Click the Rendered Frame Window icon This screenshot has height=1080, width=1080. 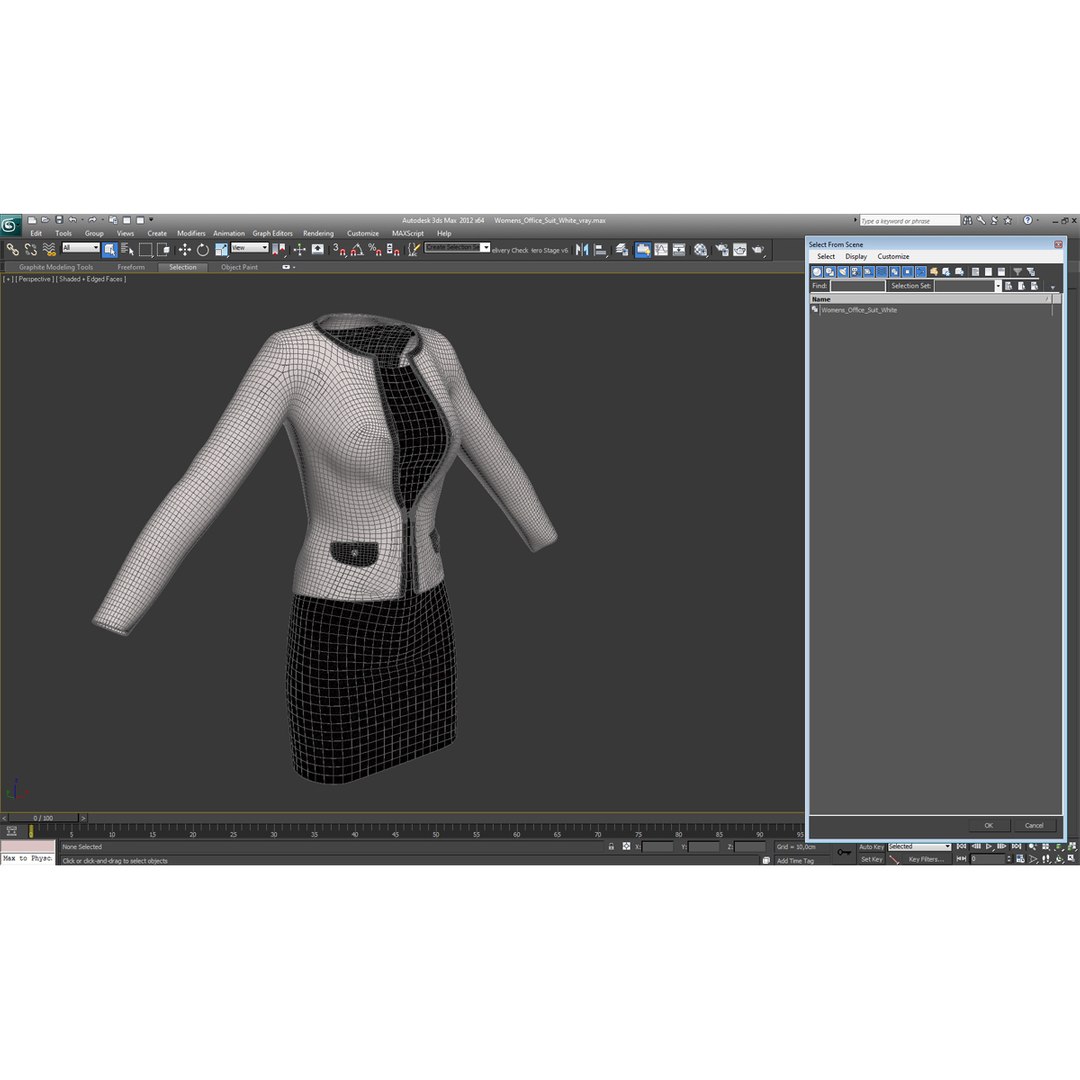coord(740,249)
